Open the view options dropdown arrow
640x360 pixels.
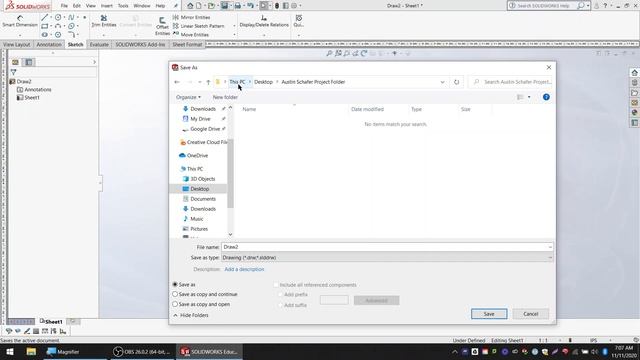tap(529, 97)
